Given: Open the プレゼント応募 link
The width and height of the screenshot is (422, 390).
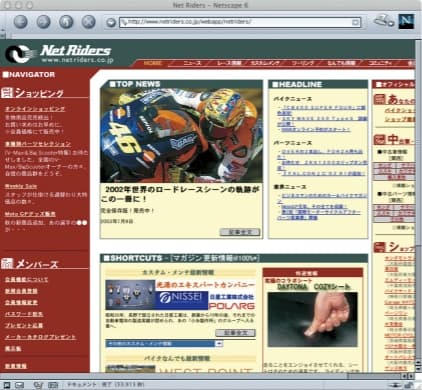Looking at the screenshot, I should 24,325.
